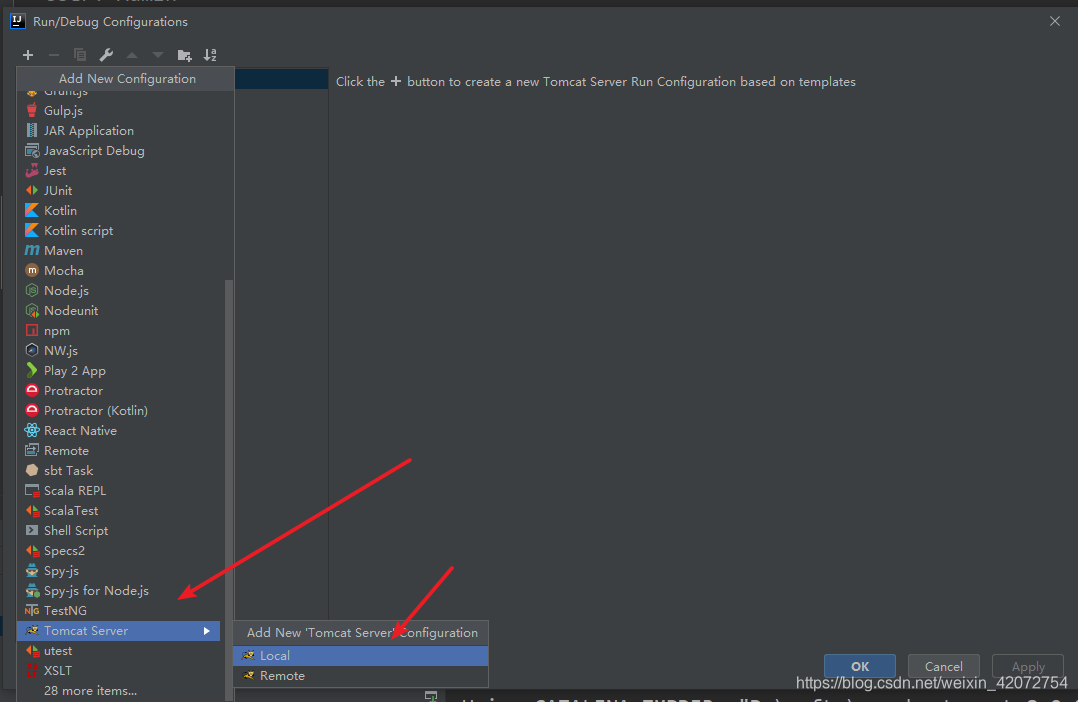Click the Sort Configurations alphabetically icon
This screenshot has height=702, width=1078.
pyautogui.click(x=210, y=55)
